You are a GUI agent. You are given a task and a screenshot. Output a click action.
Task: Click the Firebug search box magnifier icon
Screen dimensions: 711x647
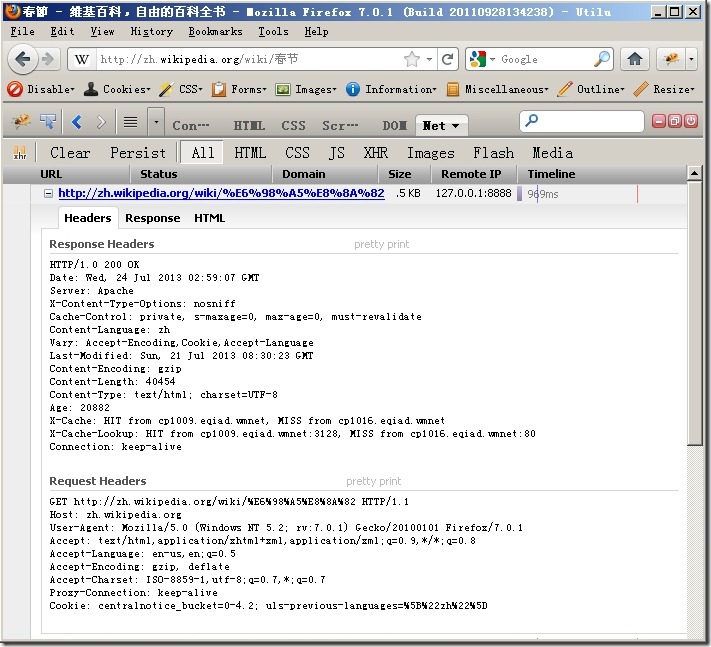click(x=531, y=121)
